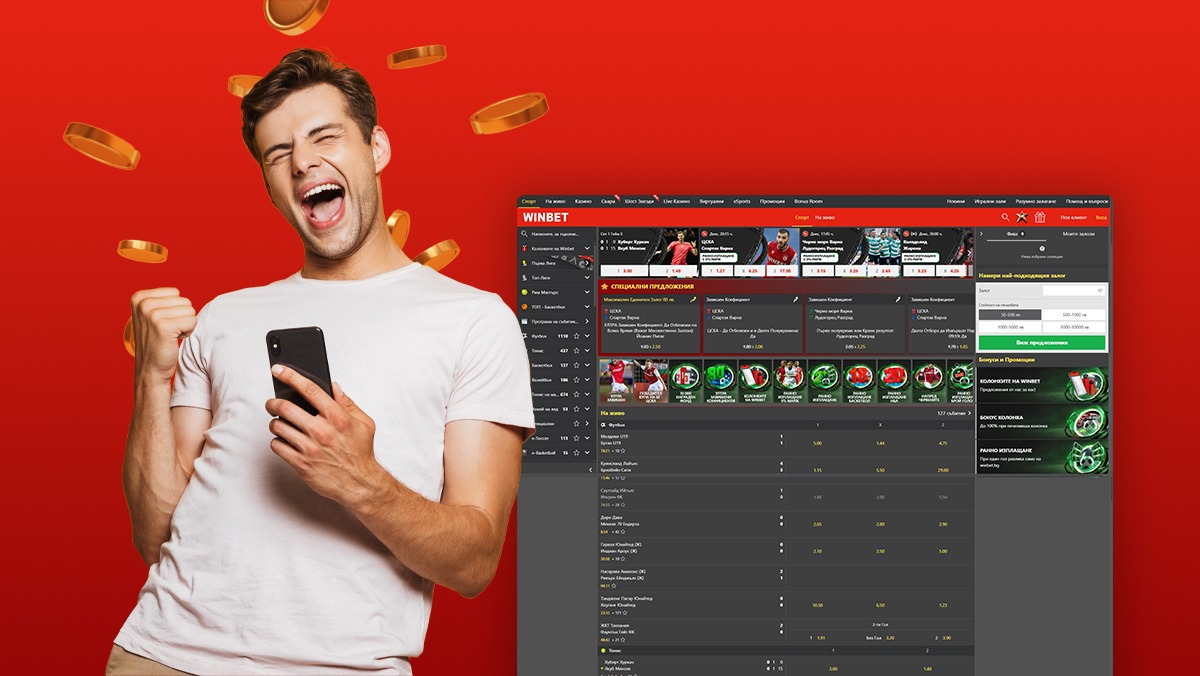This screenshot has height=676, width=1200.
Task: Favorite e-Basketball with its sidebar star
Action: click(577, 453)
